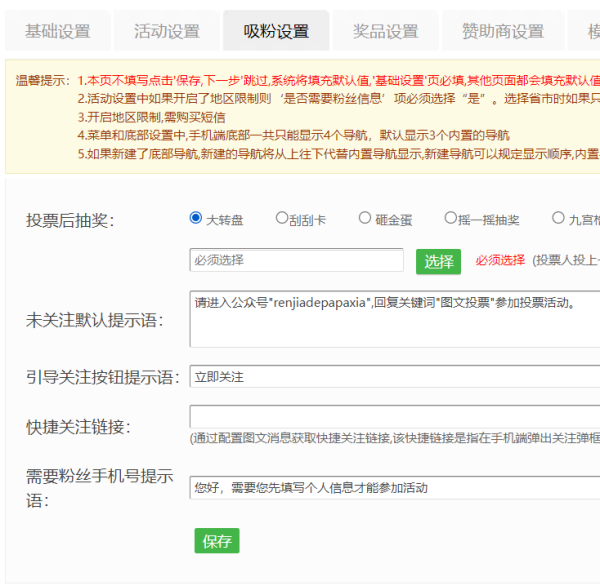Select the 大转盘 radio button
The height and width of the screenshot is (586, 600).
tap(196, 218)
